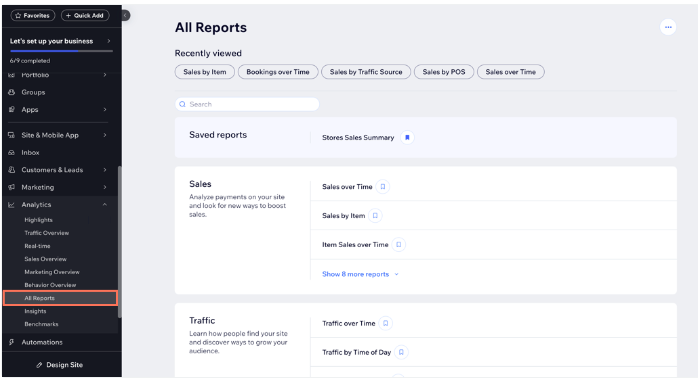
Task: Expand the Apps menu chevron
Action: pos(105,109)
